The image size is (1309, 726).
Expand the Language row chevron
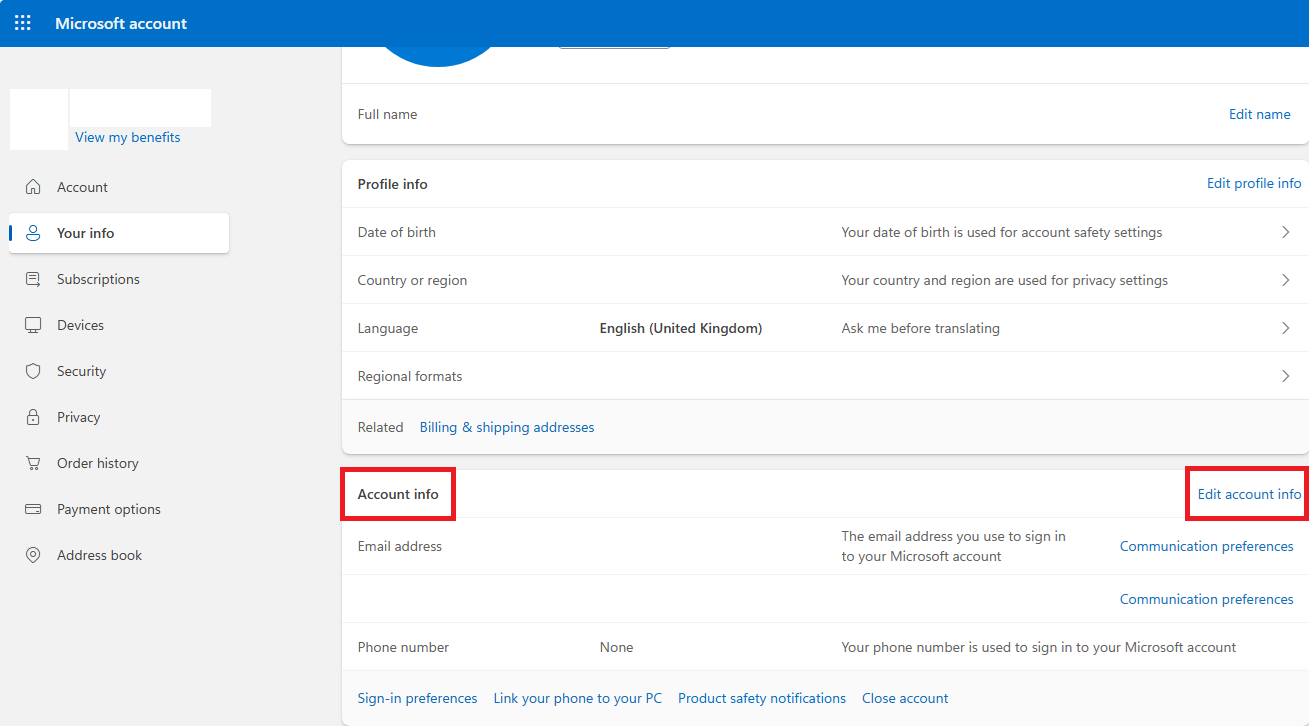point(1286,328)
